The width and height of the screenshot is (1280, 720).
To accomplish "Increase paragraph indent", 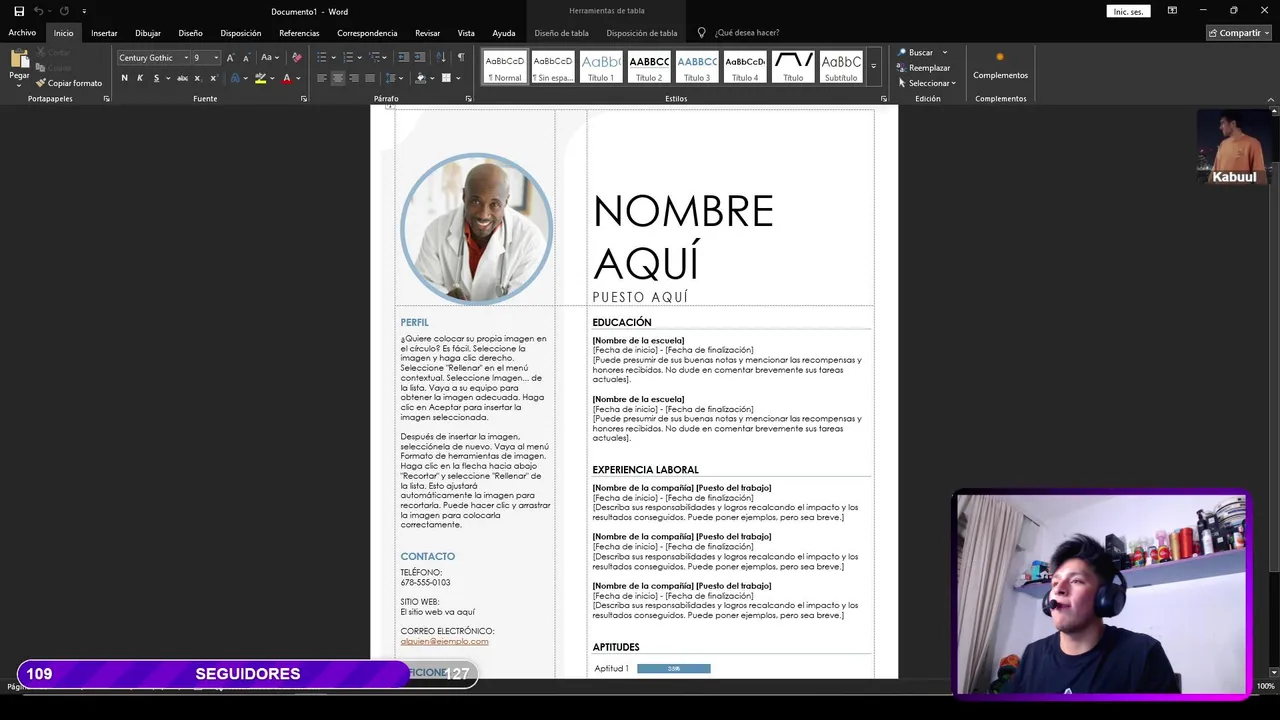I will (x=420, y=58).
